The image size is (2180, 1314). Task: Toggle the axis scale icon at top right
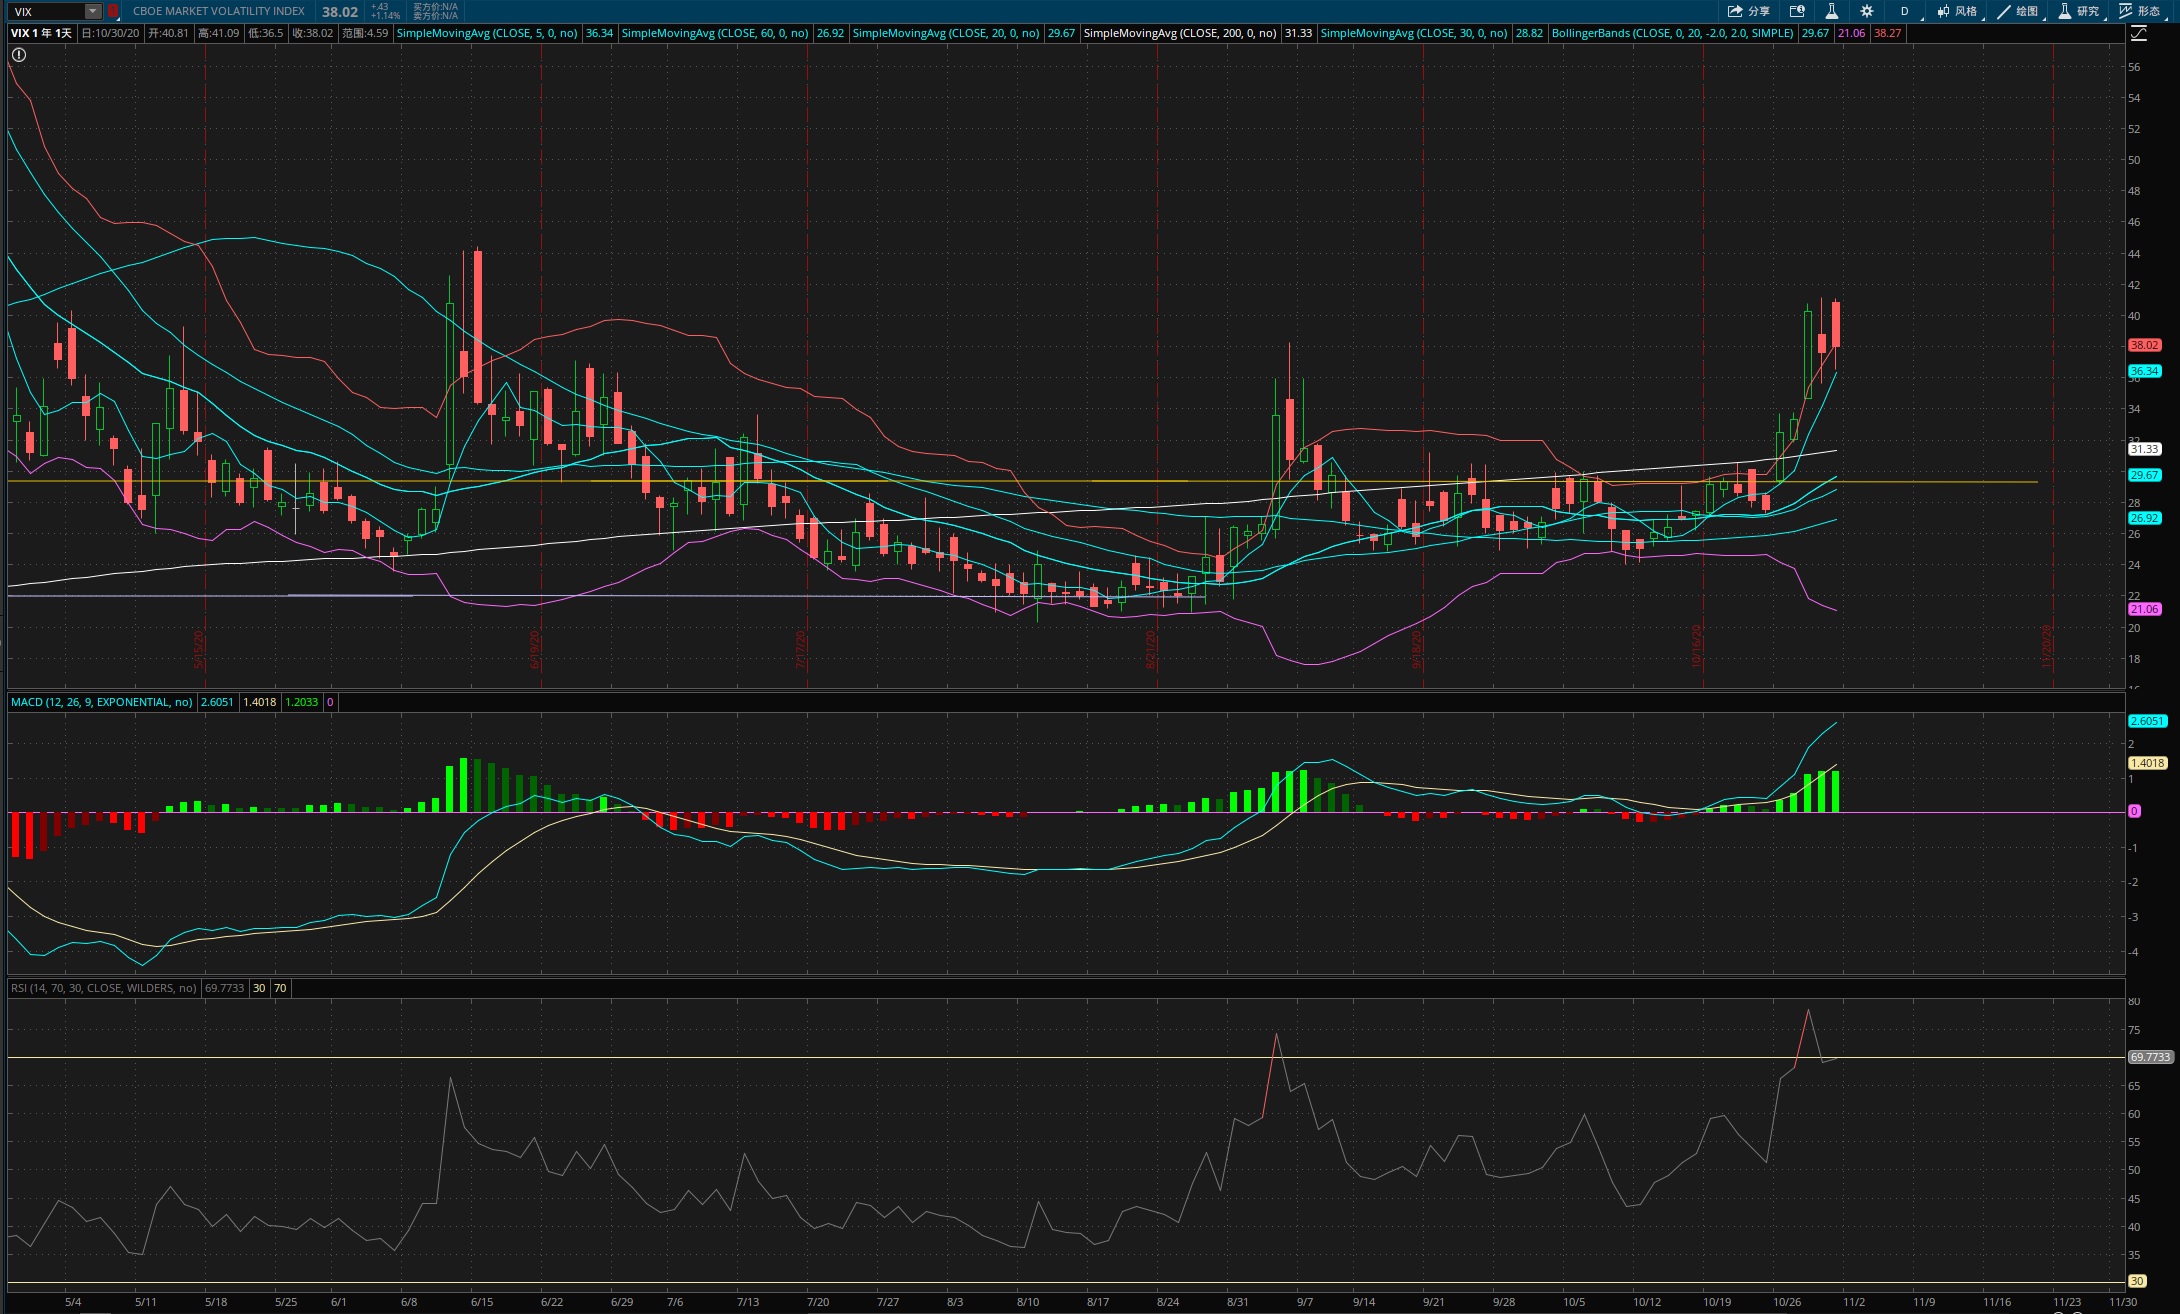click(2138, 33)
